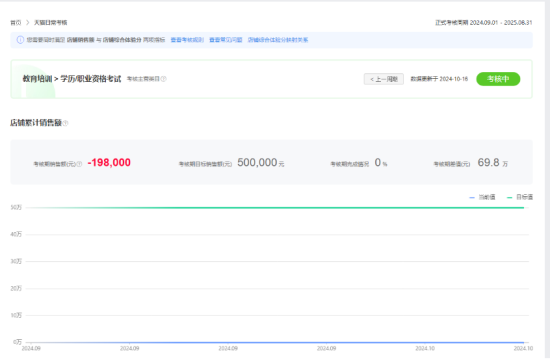Screen dimensions: 550x364
Task: Click the 0 % completion value
Action: (x=381, y=162)
